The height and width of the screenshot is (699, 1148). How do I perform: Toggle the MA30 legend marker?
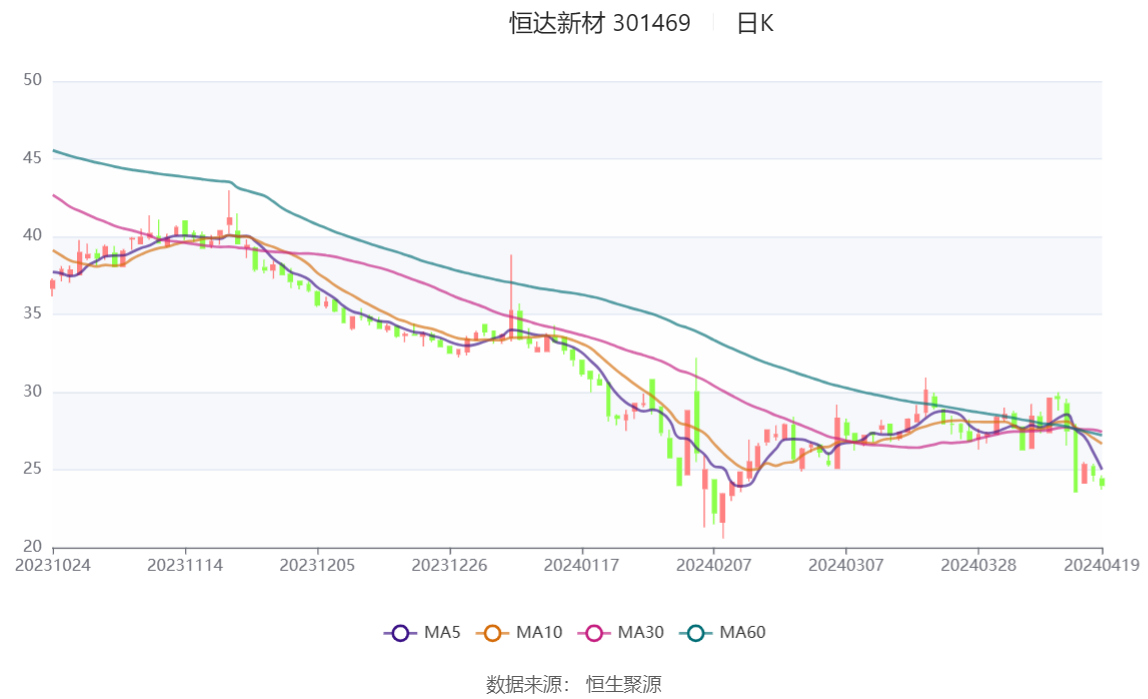pos(594,633)
